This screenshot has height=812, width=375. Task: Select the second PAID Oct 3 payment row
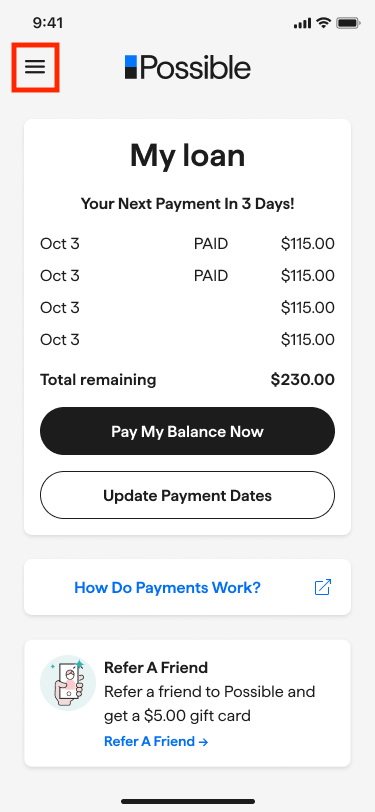click(188, 276)
